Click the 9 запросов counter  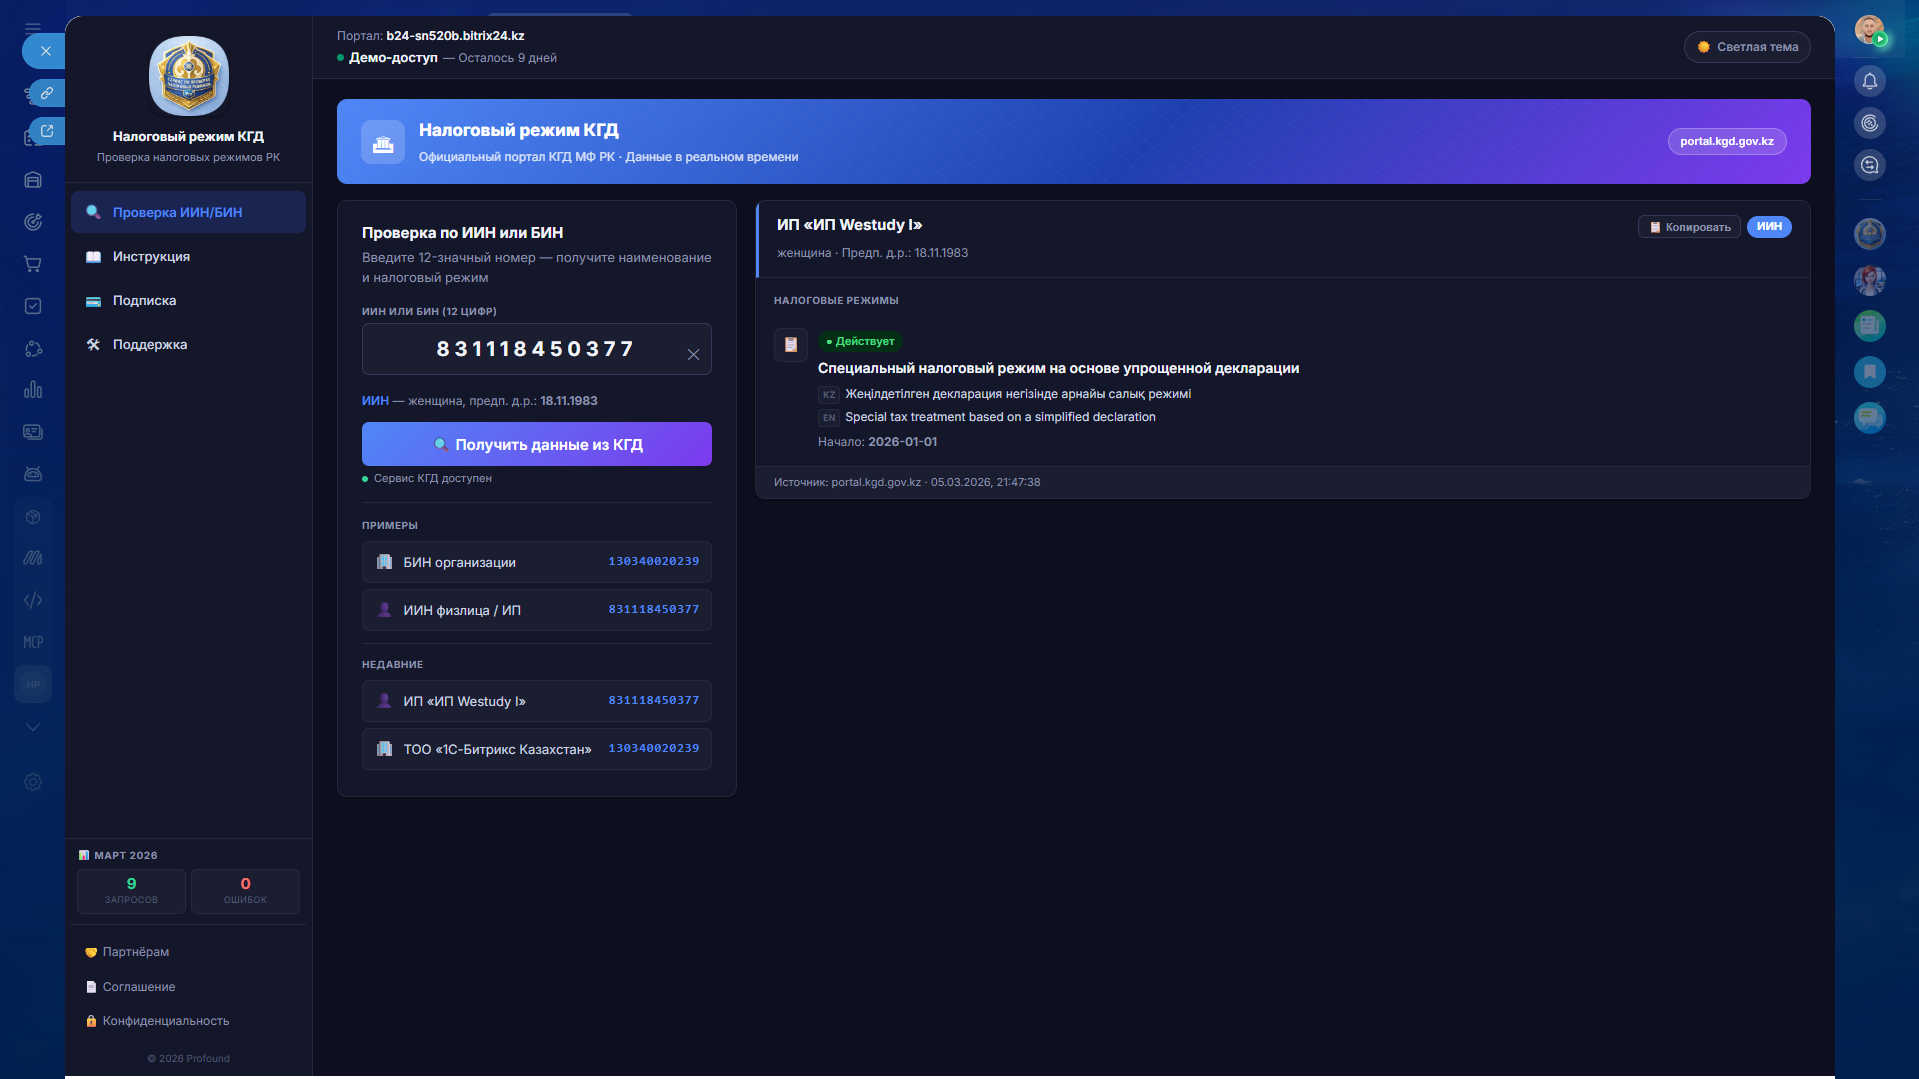[x=131, y=891]
